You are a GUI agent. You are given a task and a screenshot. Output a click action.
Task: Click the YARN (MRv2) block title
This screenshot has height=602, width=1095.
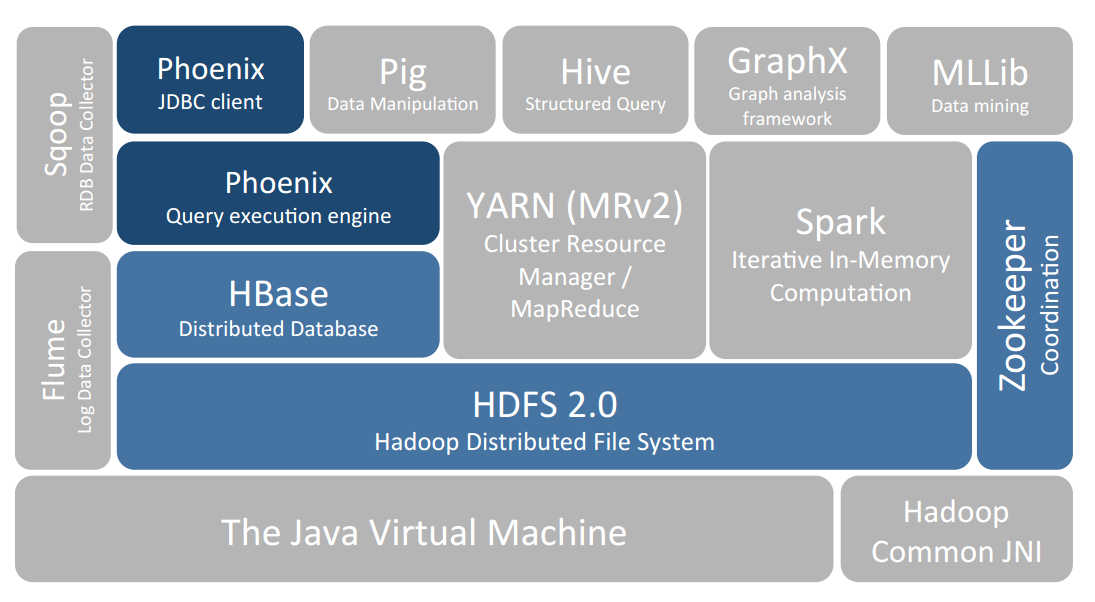click(x=574, y=205)
